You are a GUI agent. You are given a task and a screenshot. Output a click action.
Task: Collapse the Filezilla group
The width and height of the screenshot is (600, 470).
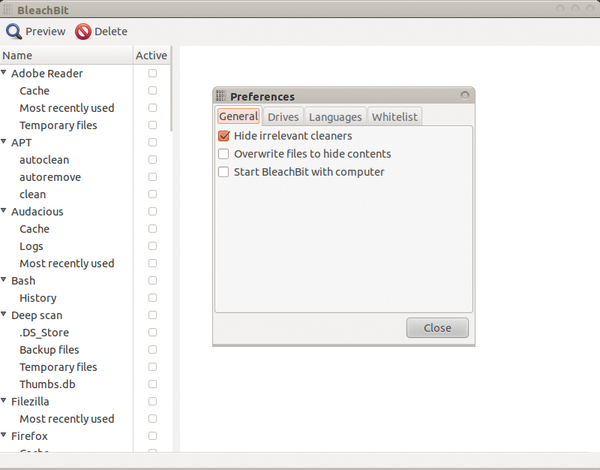point(4,401)
